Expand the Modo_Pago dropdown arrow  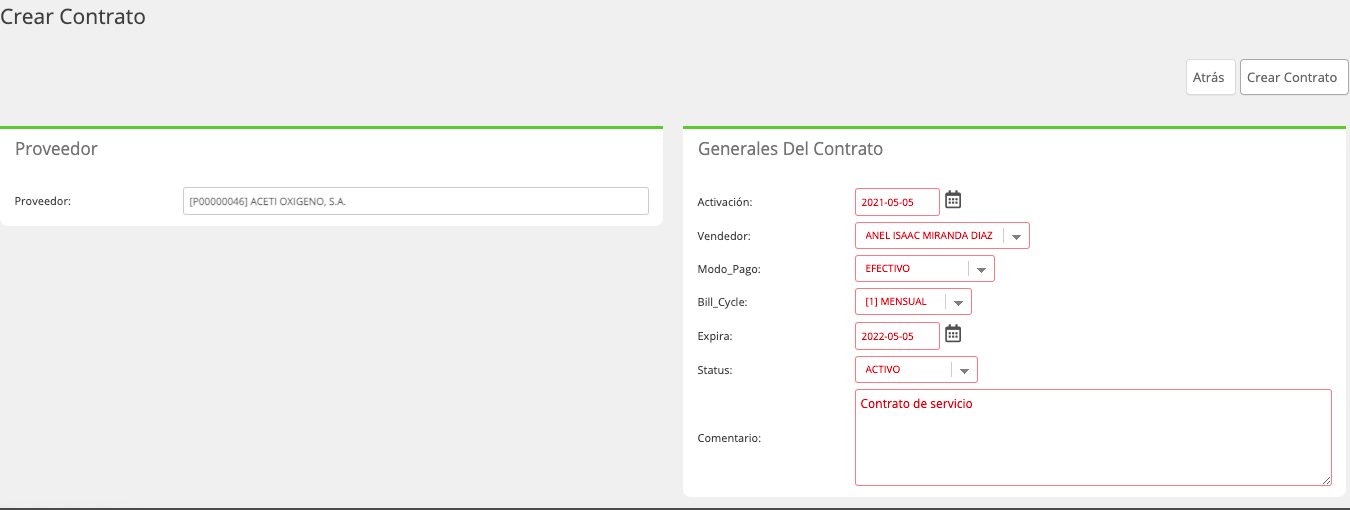point(981,269)
